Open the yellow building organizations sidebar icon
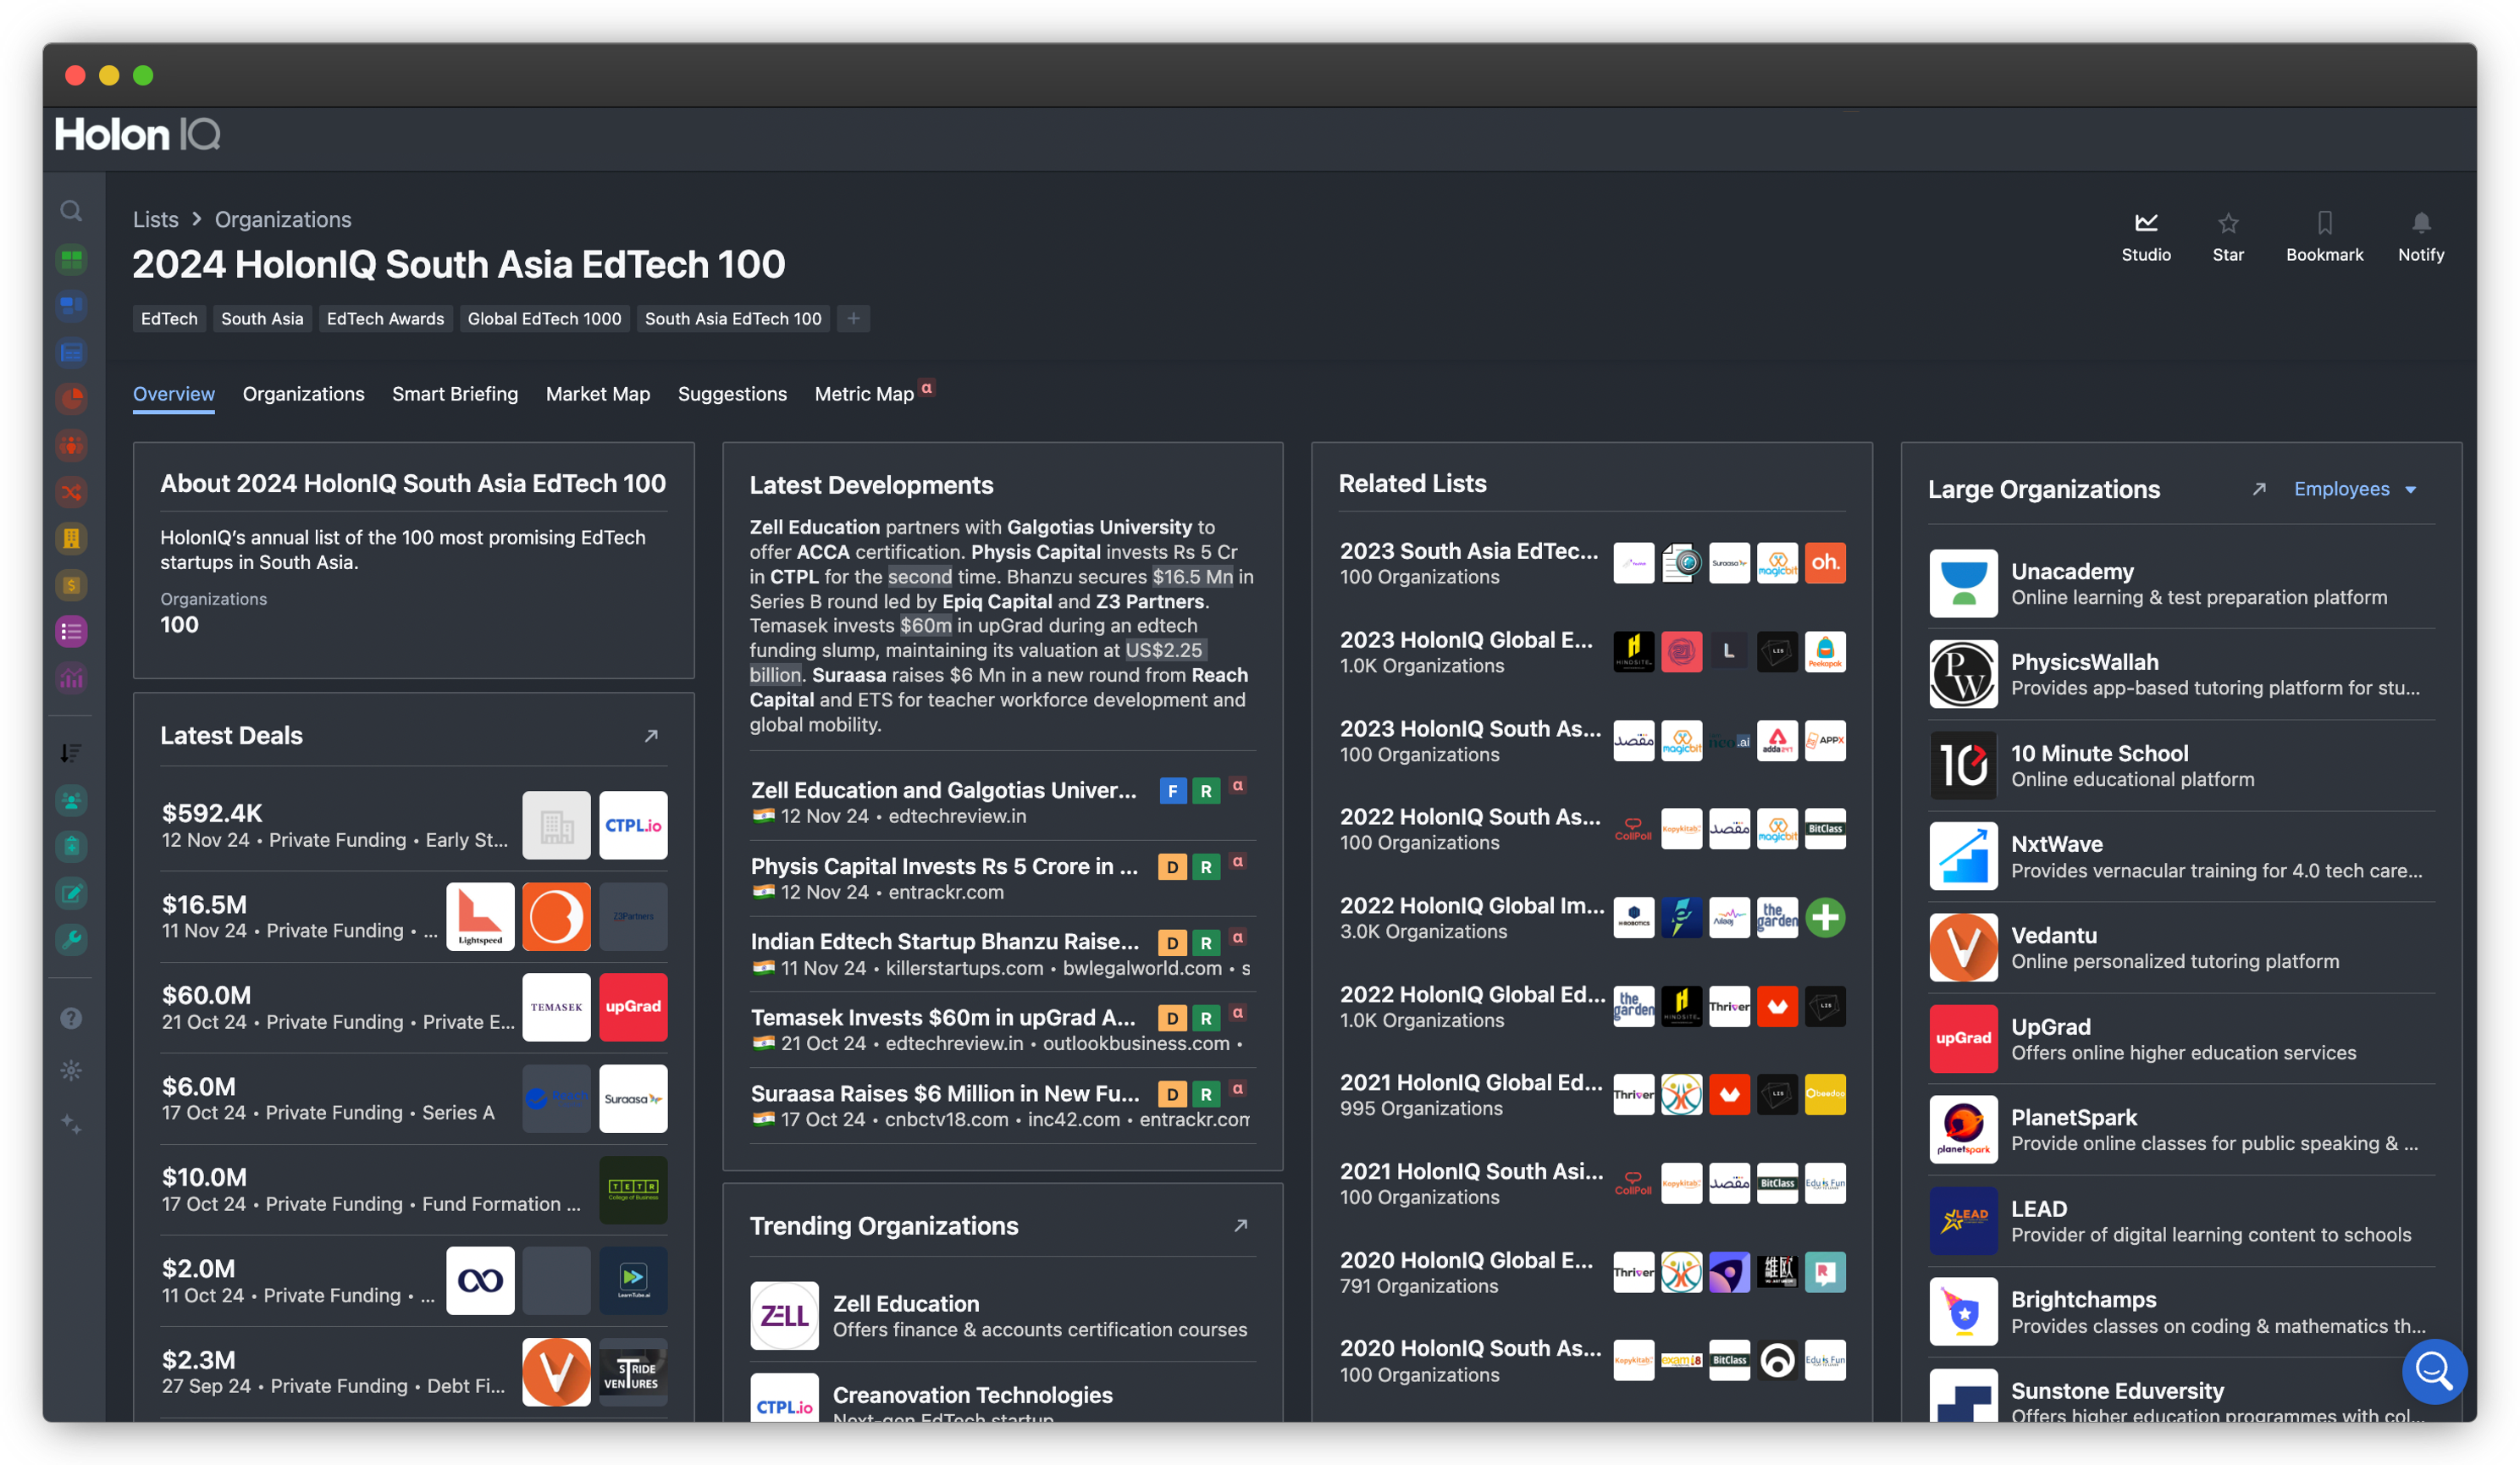This screenshot has width=2520, height=1465. pos(71,539)
